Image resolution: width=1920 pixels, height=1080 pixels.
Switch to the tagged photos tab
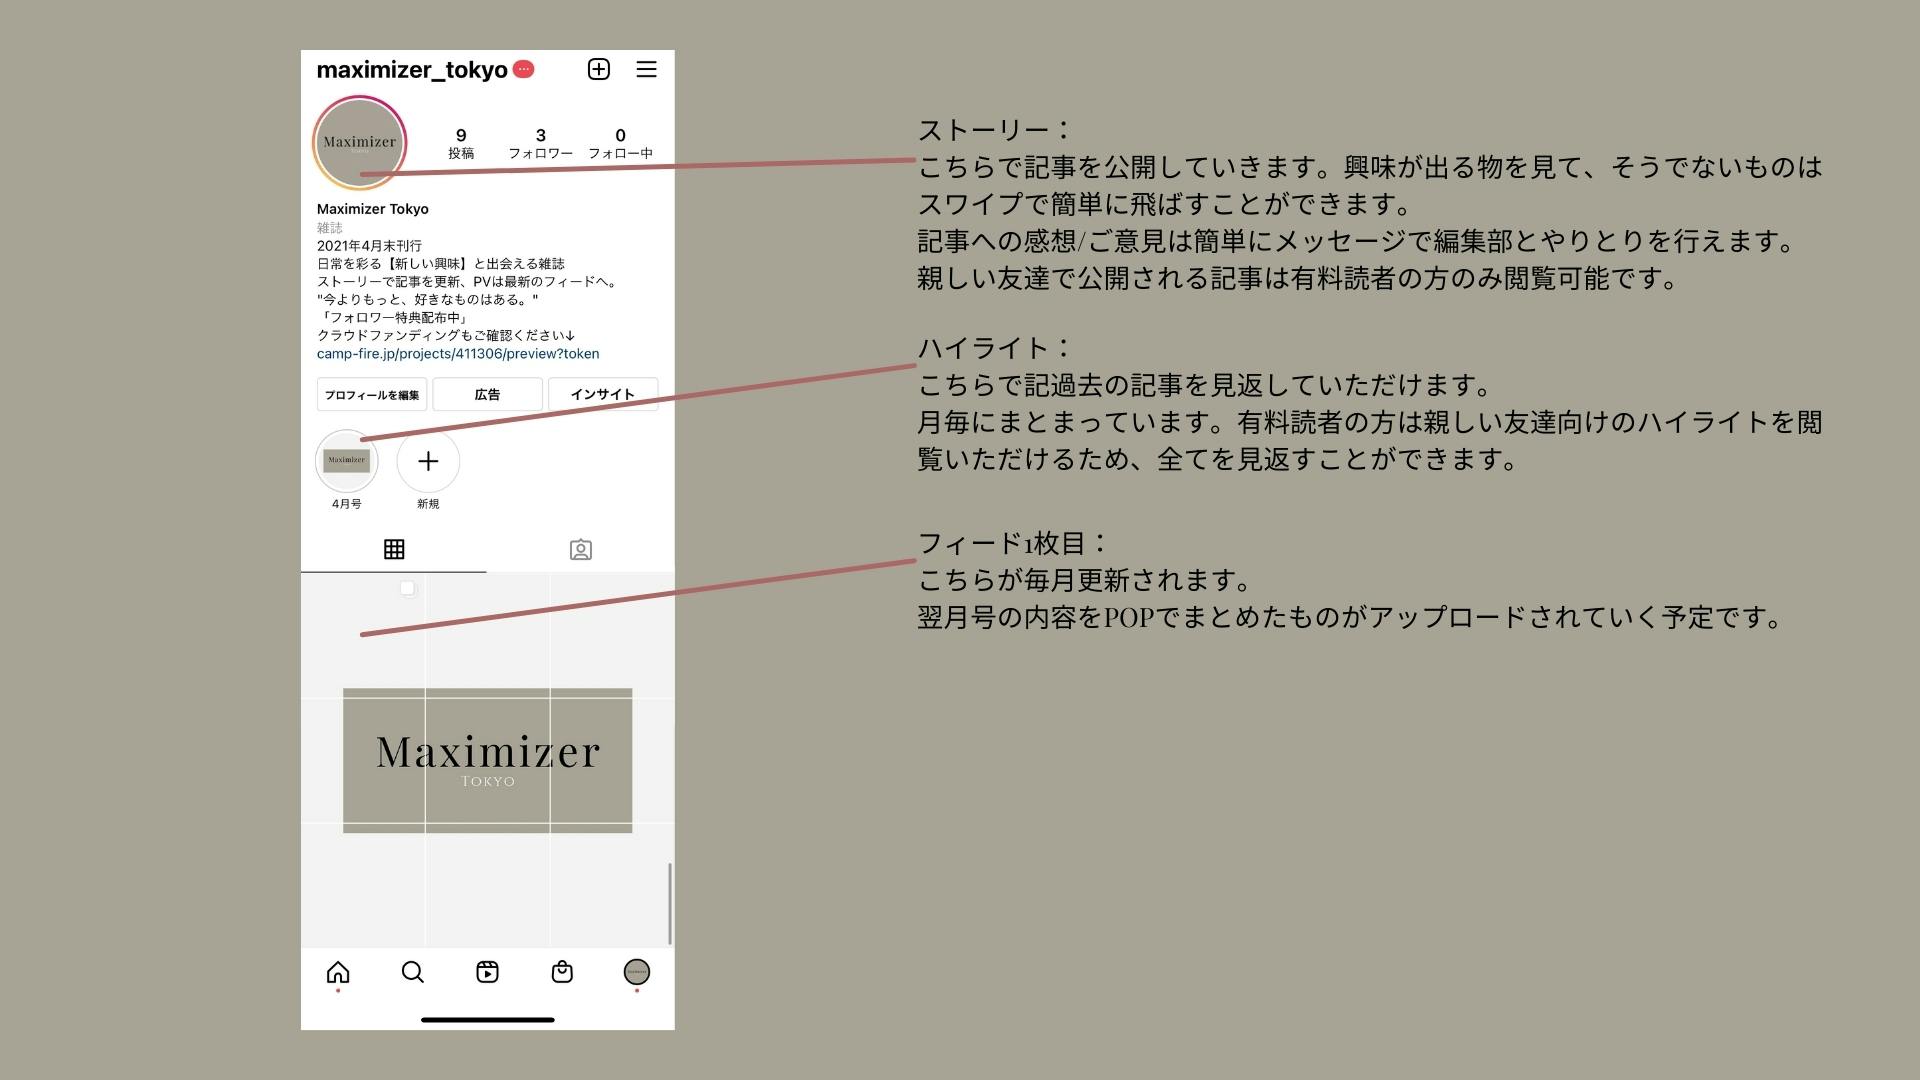580,550
